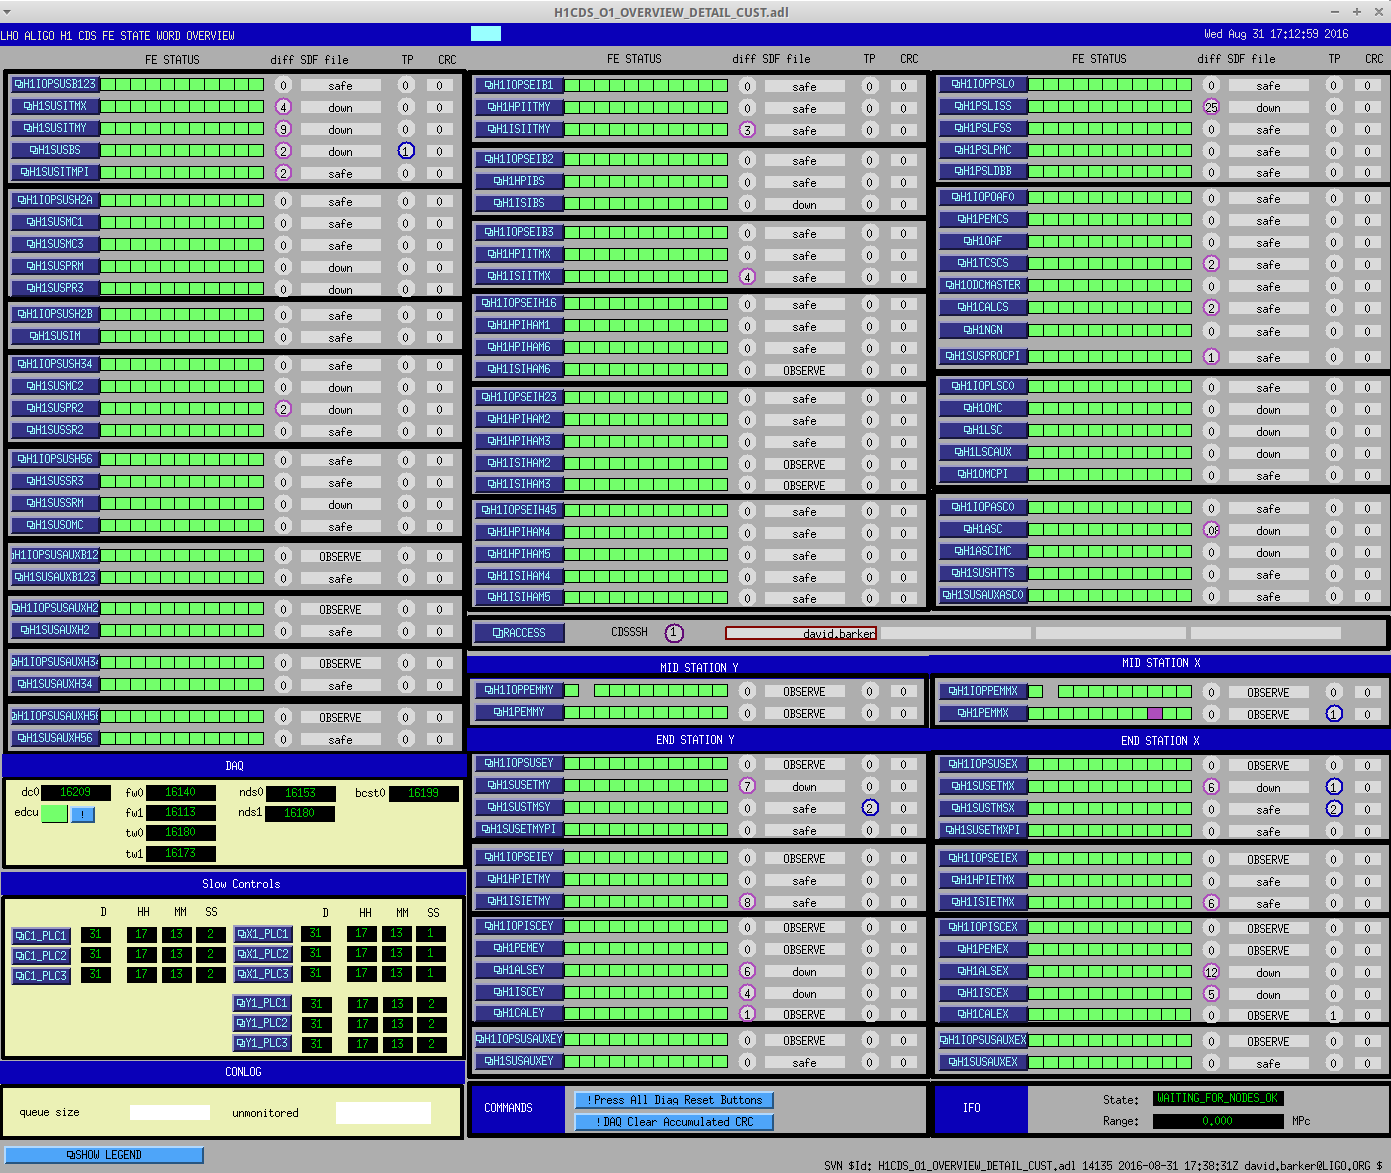Expand the Y1_PLC3 related display menu

click(263, 1043)
